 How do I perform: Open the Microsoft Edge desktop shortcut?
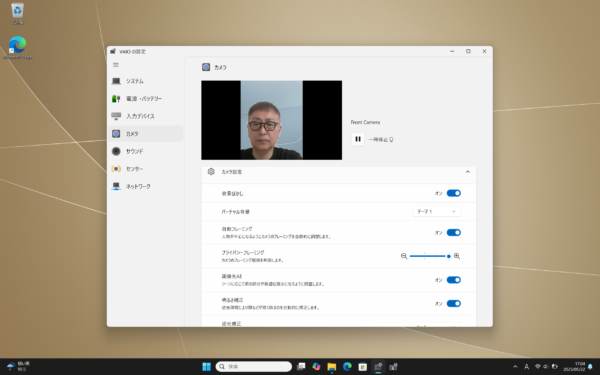pyautogui.click(x=17, y=47)
